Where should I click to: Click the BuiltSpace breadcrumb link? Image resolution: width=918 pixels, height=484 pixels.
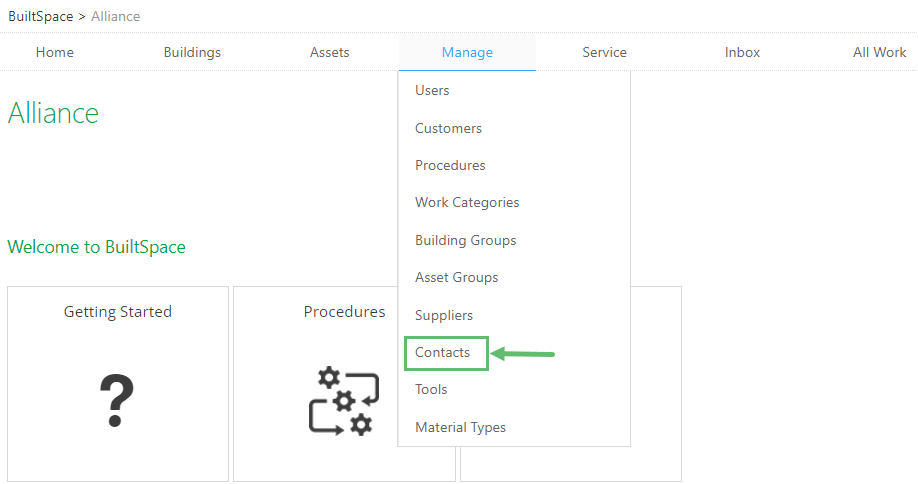point(40,16)
